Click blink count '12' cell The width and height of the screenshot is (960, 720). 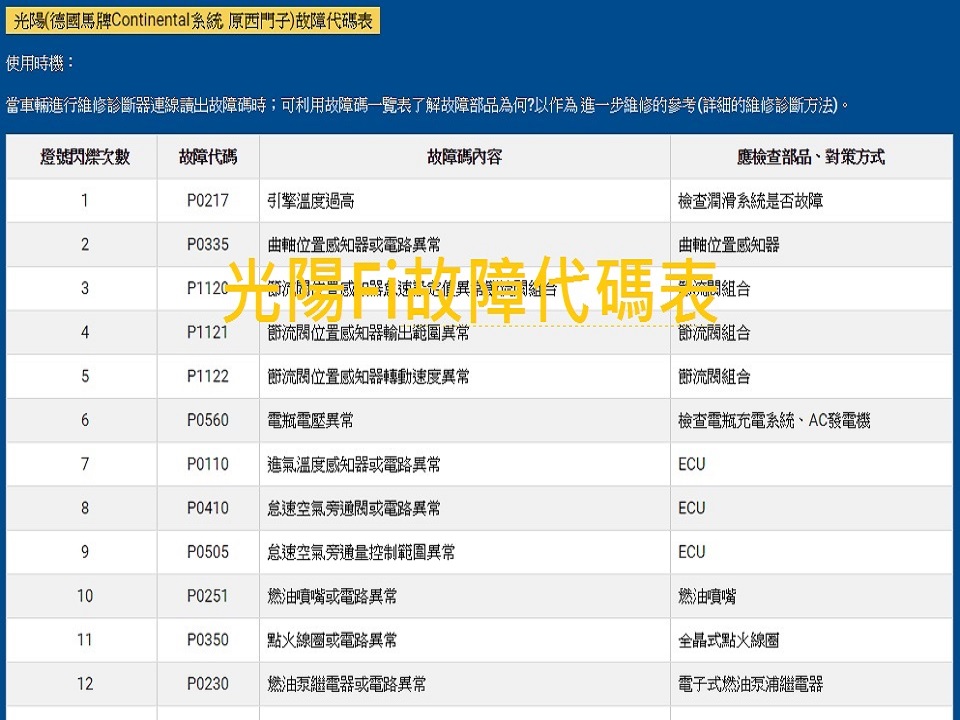click(x=84, y=684)
